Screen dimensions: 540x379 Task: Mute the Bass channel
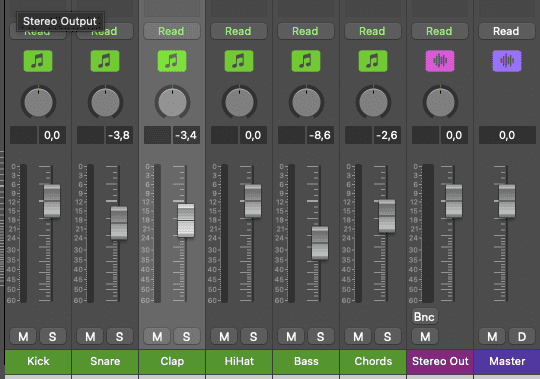coord(291,336)
